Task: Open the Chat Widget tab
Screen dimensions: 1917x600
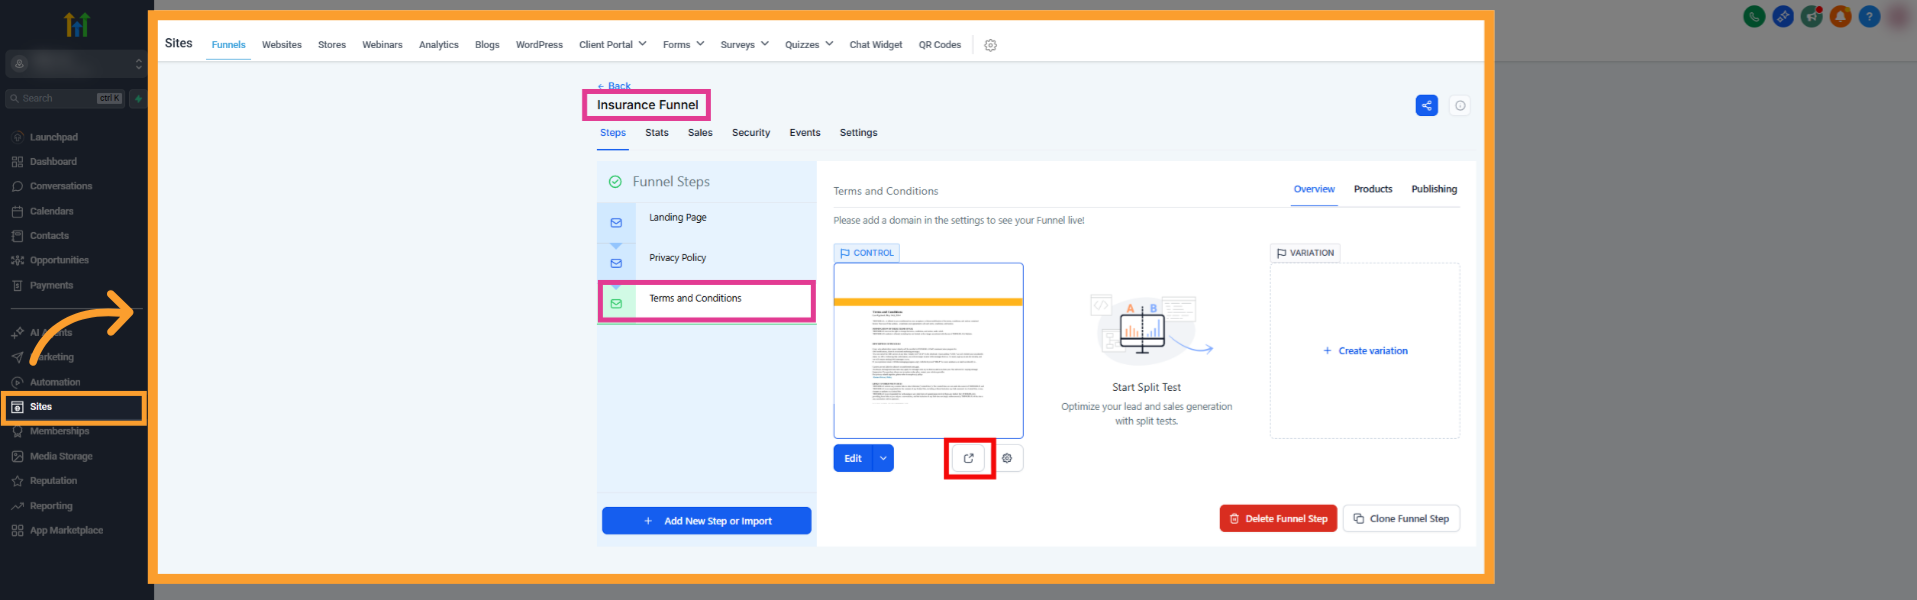Action: tap(875, 45)
